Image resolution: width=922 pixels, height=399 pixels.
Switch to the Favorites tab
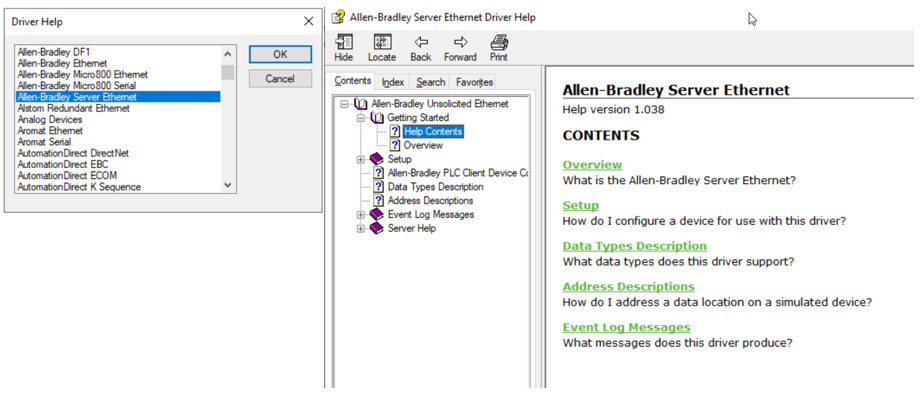click(x=474, y=82)
